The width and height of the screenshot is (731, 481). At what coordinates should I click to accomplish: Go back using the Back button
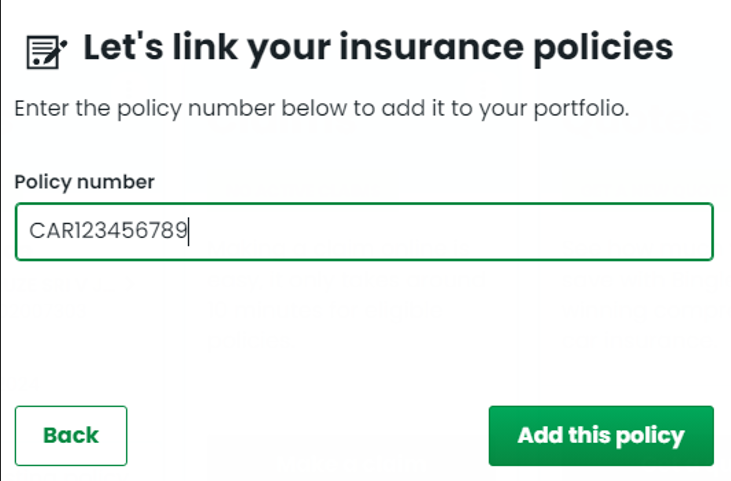pos(71,435)
